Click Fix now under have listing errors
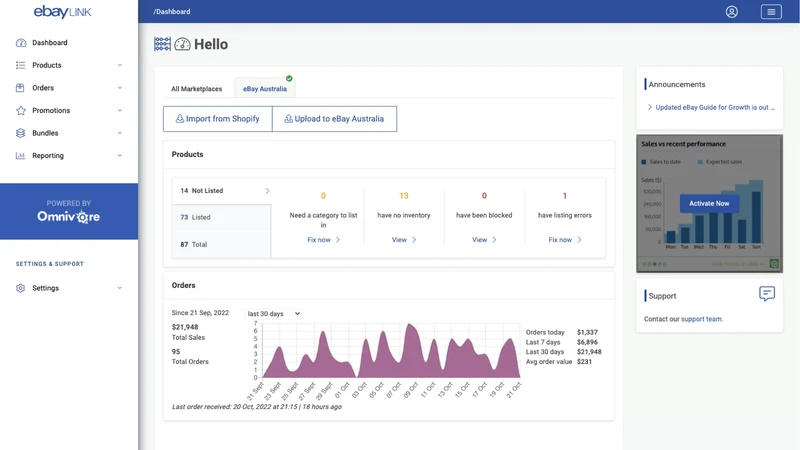800x450 pixels. pyautogui.click(x=565, y=240)
